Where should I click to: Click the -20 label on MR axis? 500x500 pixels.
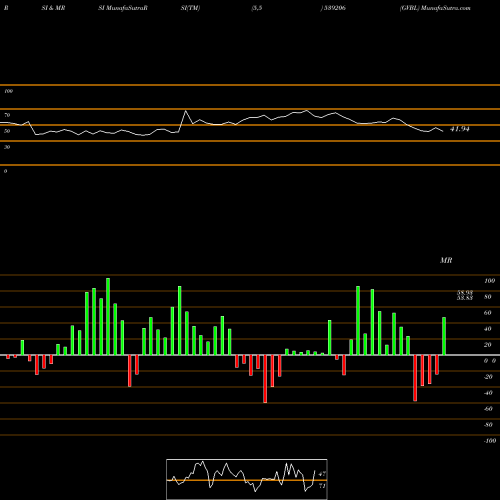click(x=488, y=377)
